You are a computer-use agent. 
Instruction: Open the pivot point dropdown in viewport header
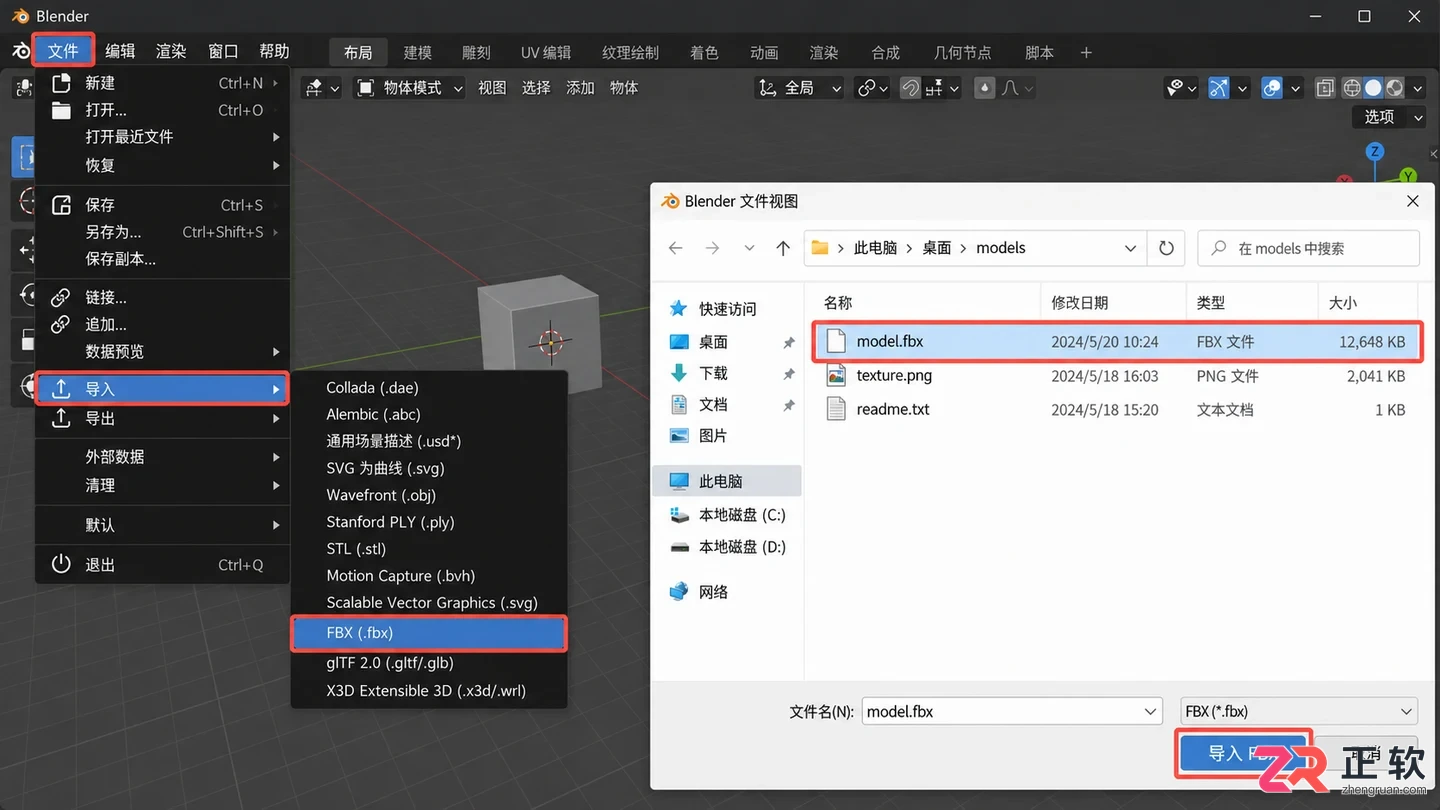[873, 88]
